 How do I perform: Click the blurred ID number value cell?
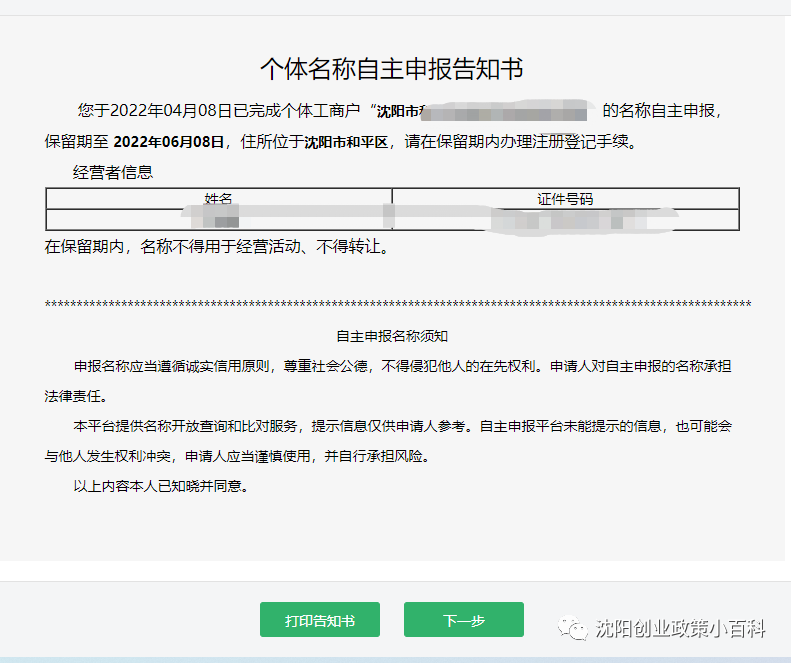pyautogui.click(x=566, y=220)
